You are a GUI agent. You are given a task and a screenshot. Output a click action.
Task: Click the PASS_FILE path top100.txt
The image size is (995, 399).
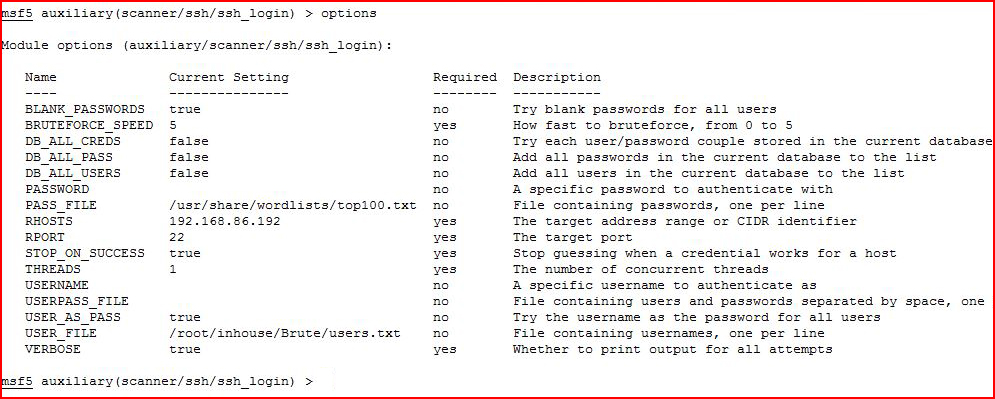click(x=293, y=206)
